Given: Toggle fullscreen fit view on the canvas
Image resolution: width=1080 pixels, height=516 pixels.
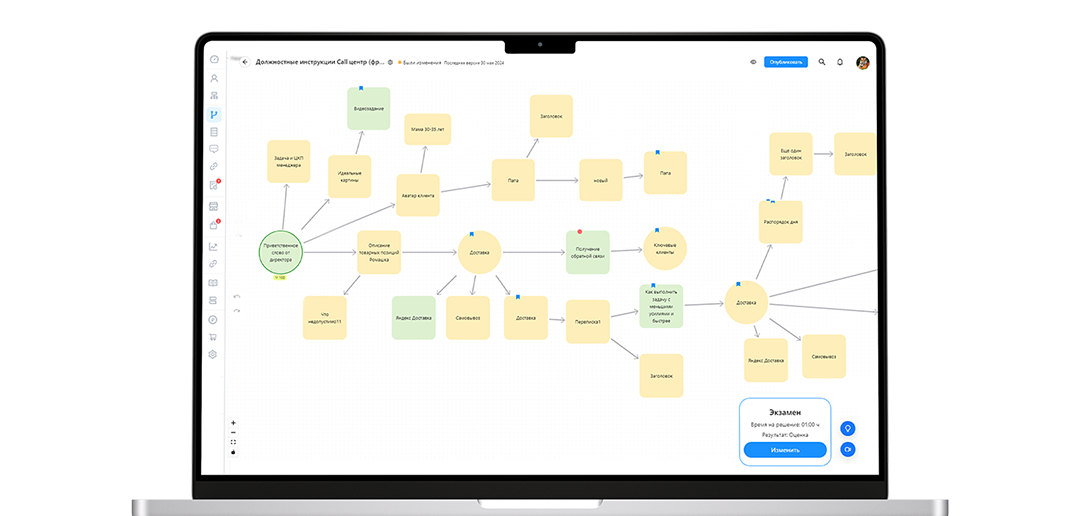Looking at the screenshot, I should coord(233,442).
